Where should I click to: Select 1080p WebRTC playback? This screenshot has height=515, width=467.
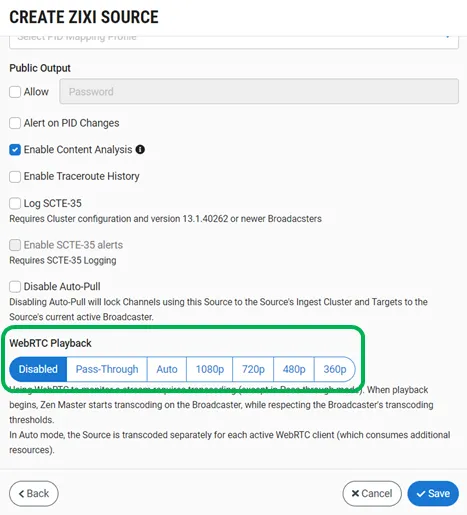(210, 369)
